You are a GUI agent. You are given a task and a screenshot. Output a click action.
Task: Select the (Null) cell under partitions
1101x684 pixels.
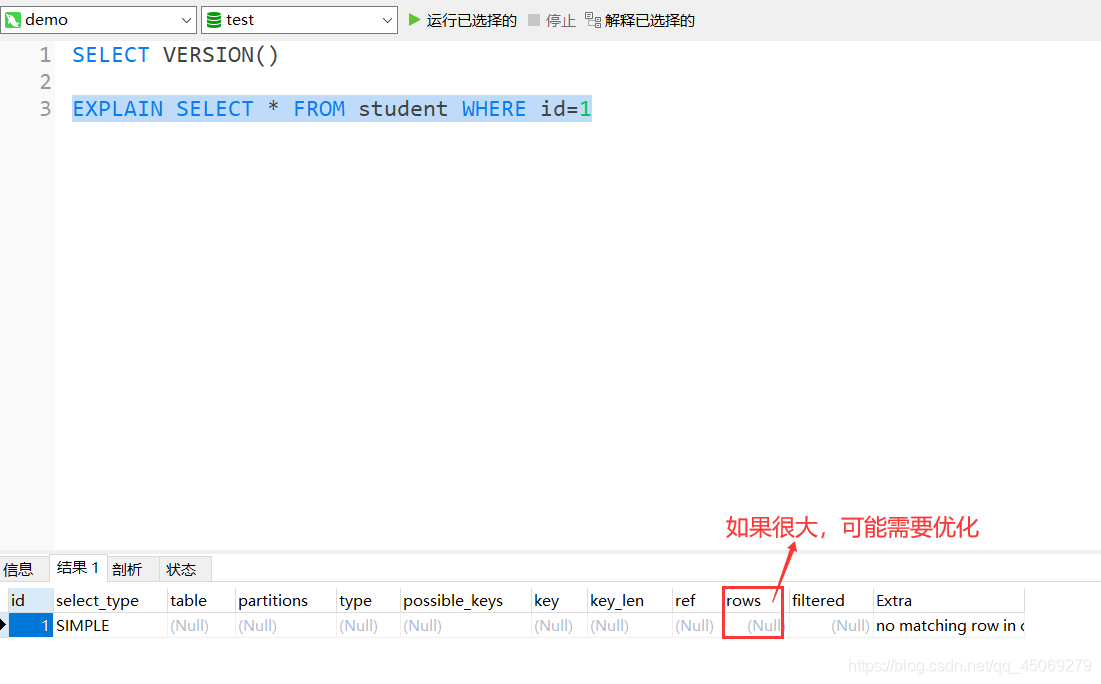tap(286, 625)
